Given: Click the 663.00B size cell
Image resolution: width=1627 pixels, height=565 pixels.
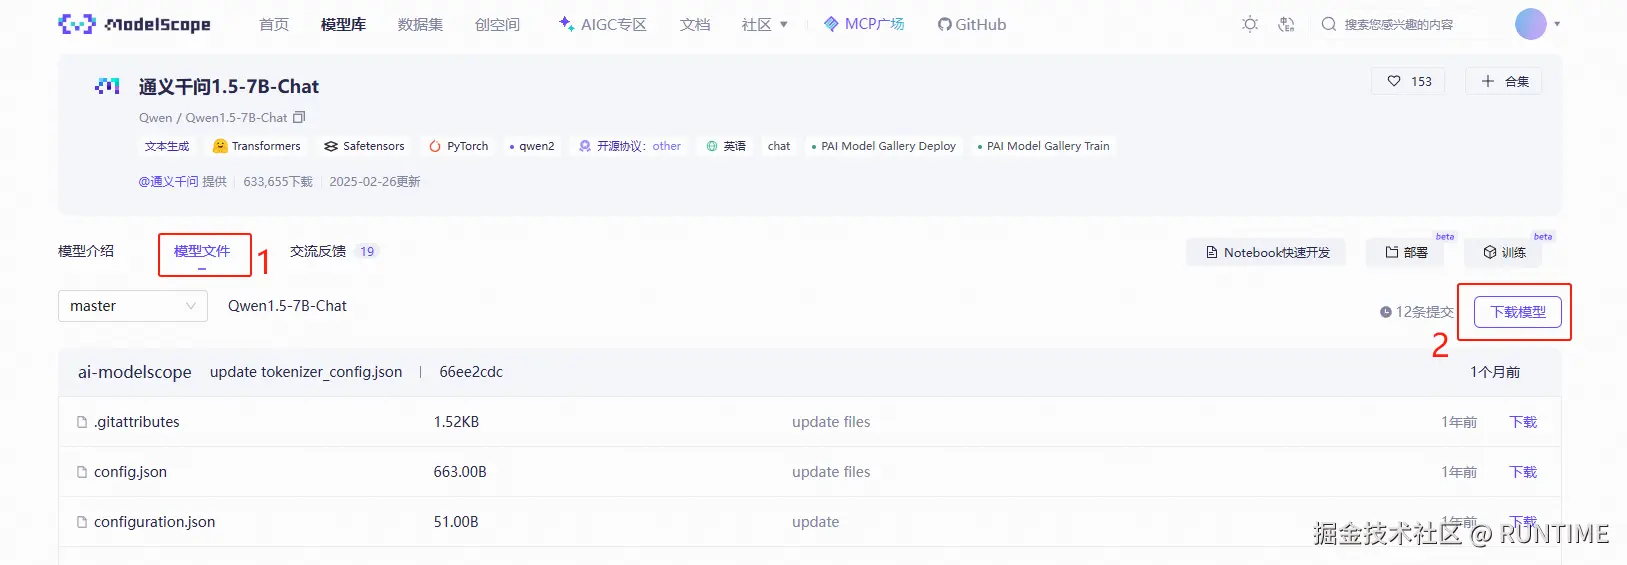Looking at the screenshot, I should click(x=460, y=472).
